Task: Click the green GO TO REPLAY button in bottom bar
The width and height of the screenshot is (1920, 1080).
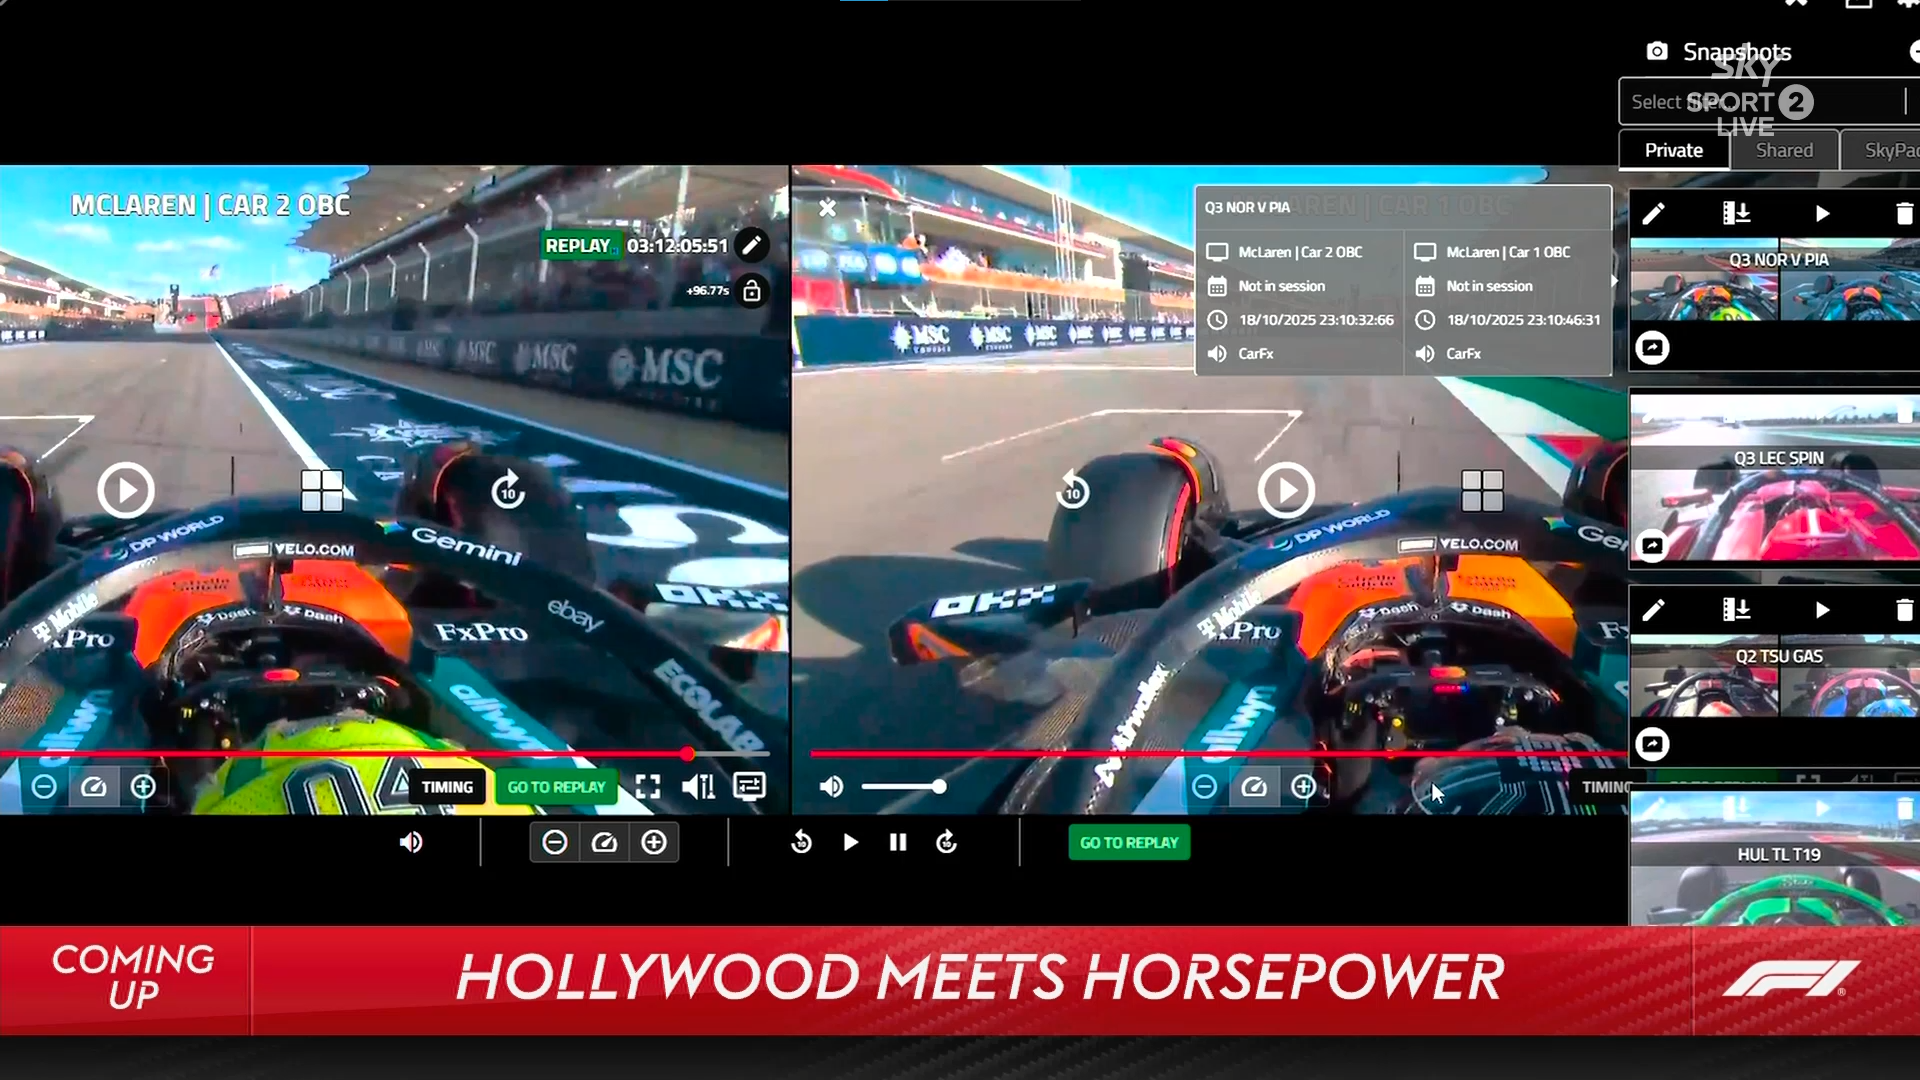Action: click(1129, 843)
